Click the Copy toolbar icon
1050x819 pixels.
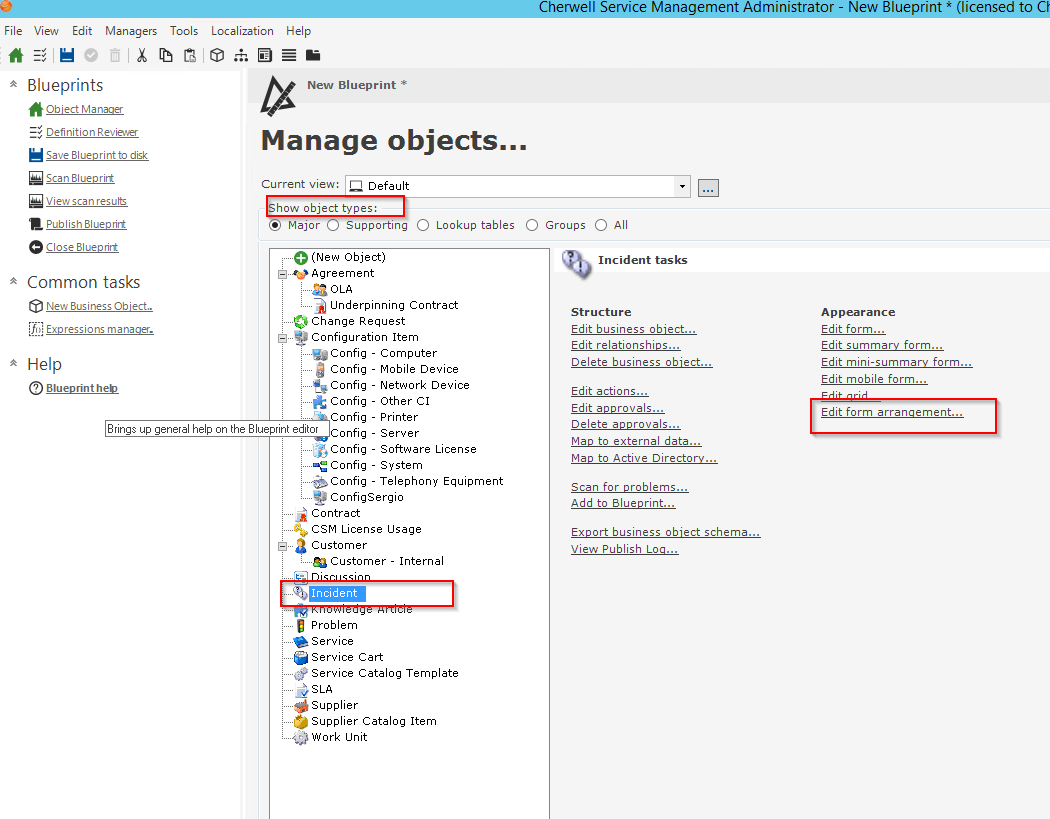coord(165,56)
